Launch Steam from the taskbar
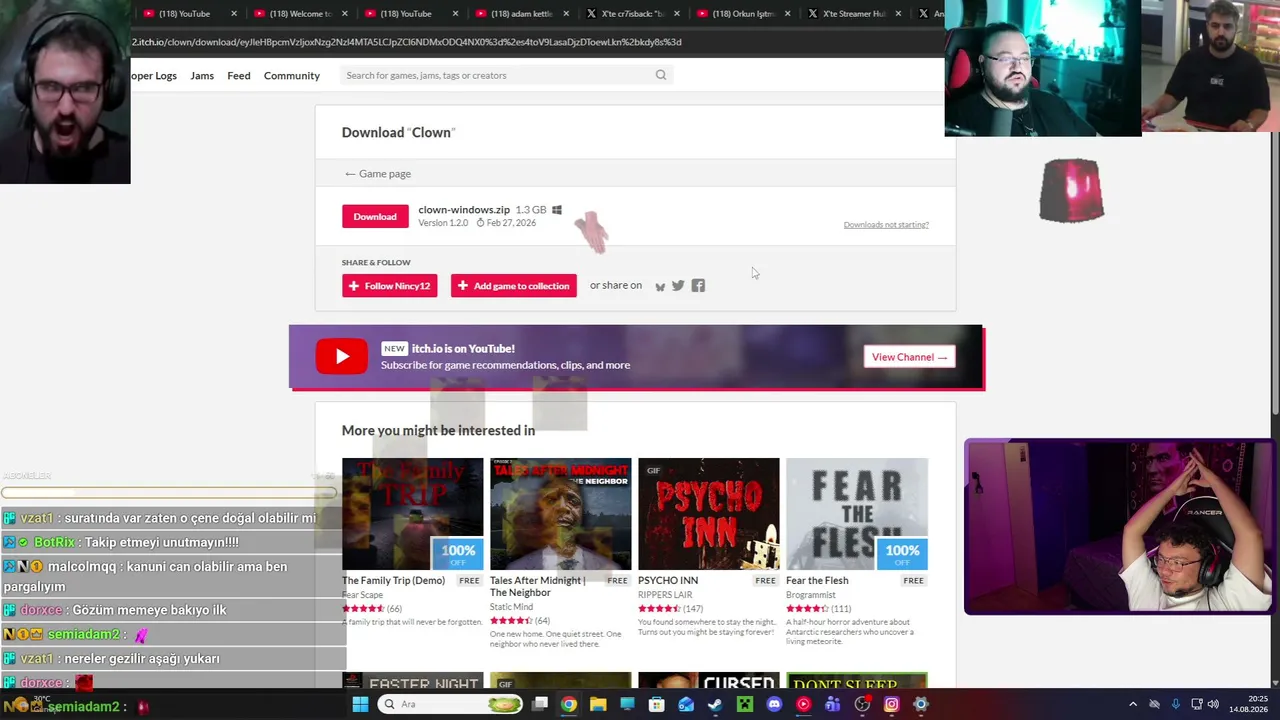 (x=715, y=704)
